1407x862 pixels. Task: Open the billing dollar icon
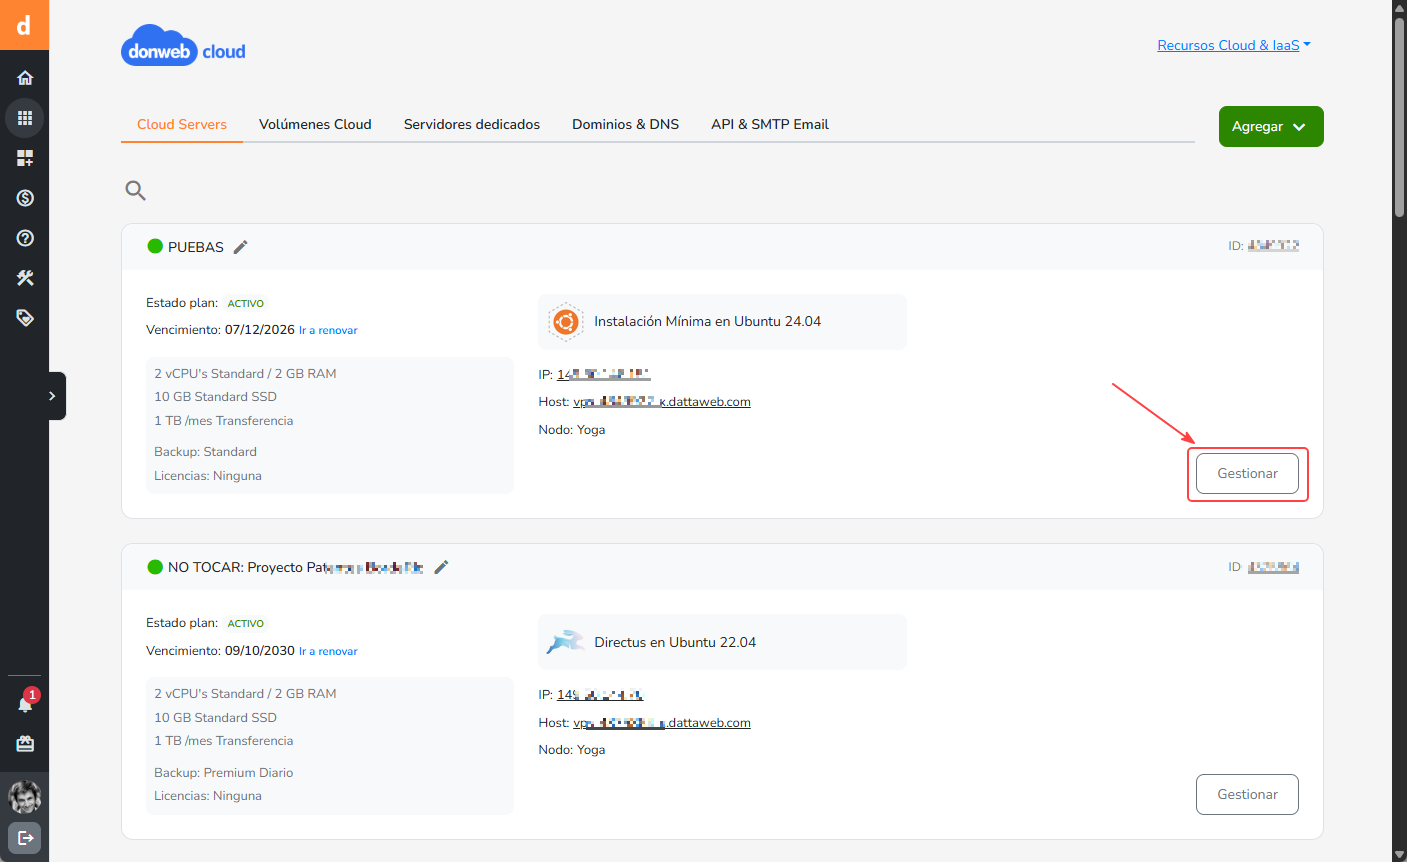click(25, 198)
